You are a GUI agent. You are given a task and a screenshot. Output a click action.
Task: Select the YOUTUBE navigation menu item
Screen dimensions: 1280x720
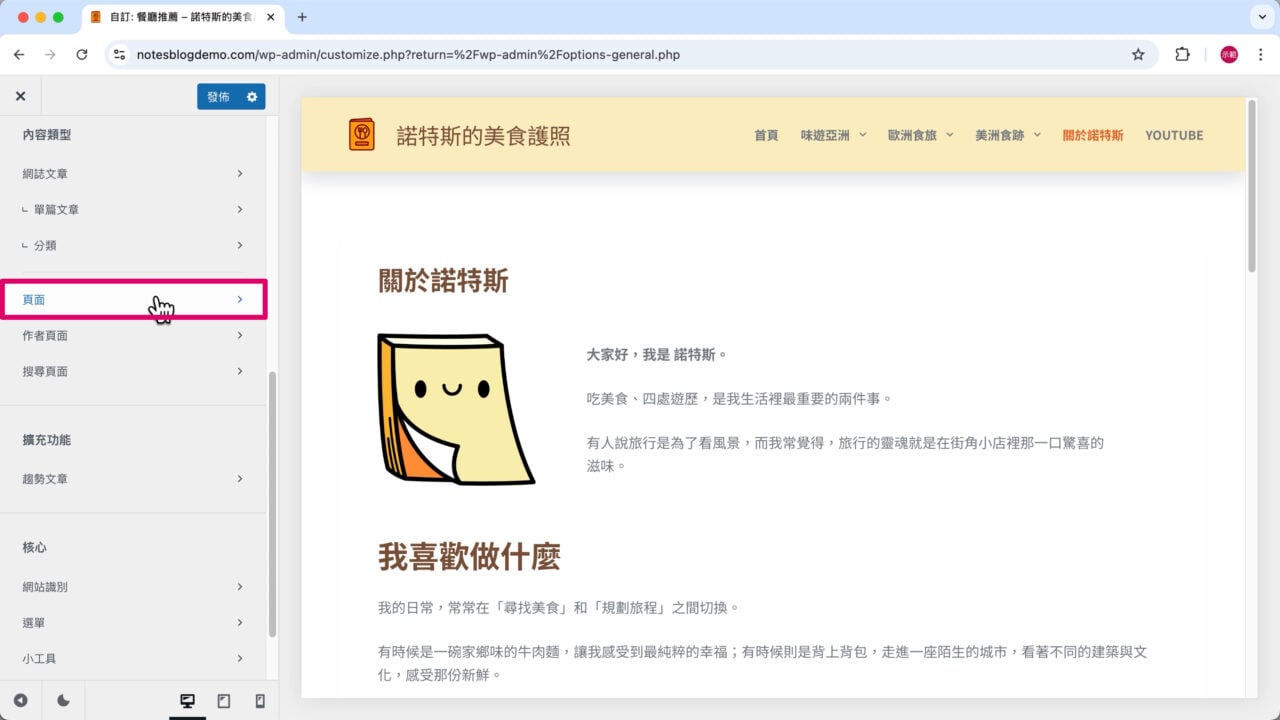click(x=1174, y=135)
